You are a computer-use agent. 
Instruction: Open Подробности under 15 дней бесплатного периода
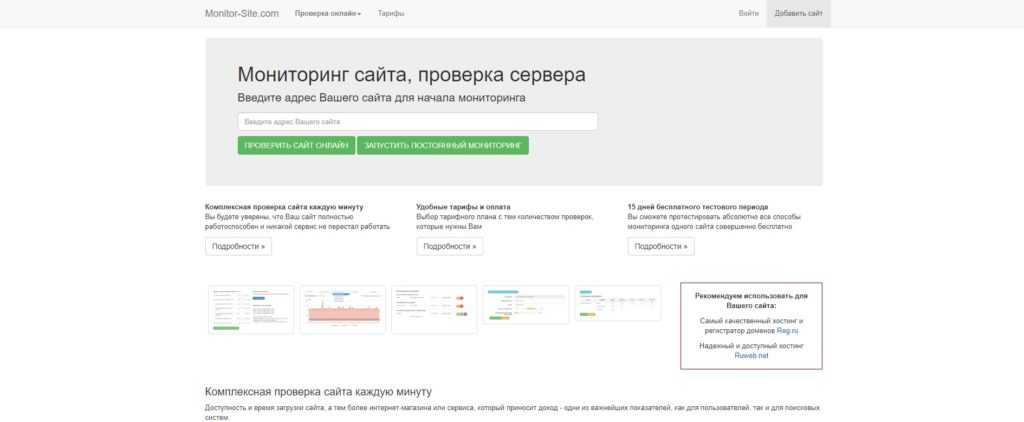661,246
